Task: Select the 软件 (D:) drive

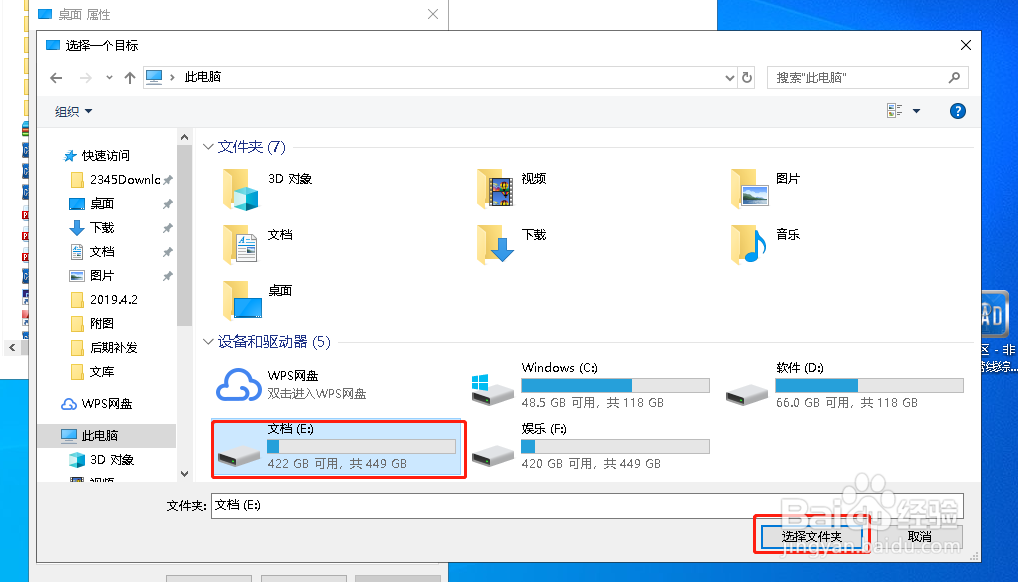Action: click(845, 386)
